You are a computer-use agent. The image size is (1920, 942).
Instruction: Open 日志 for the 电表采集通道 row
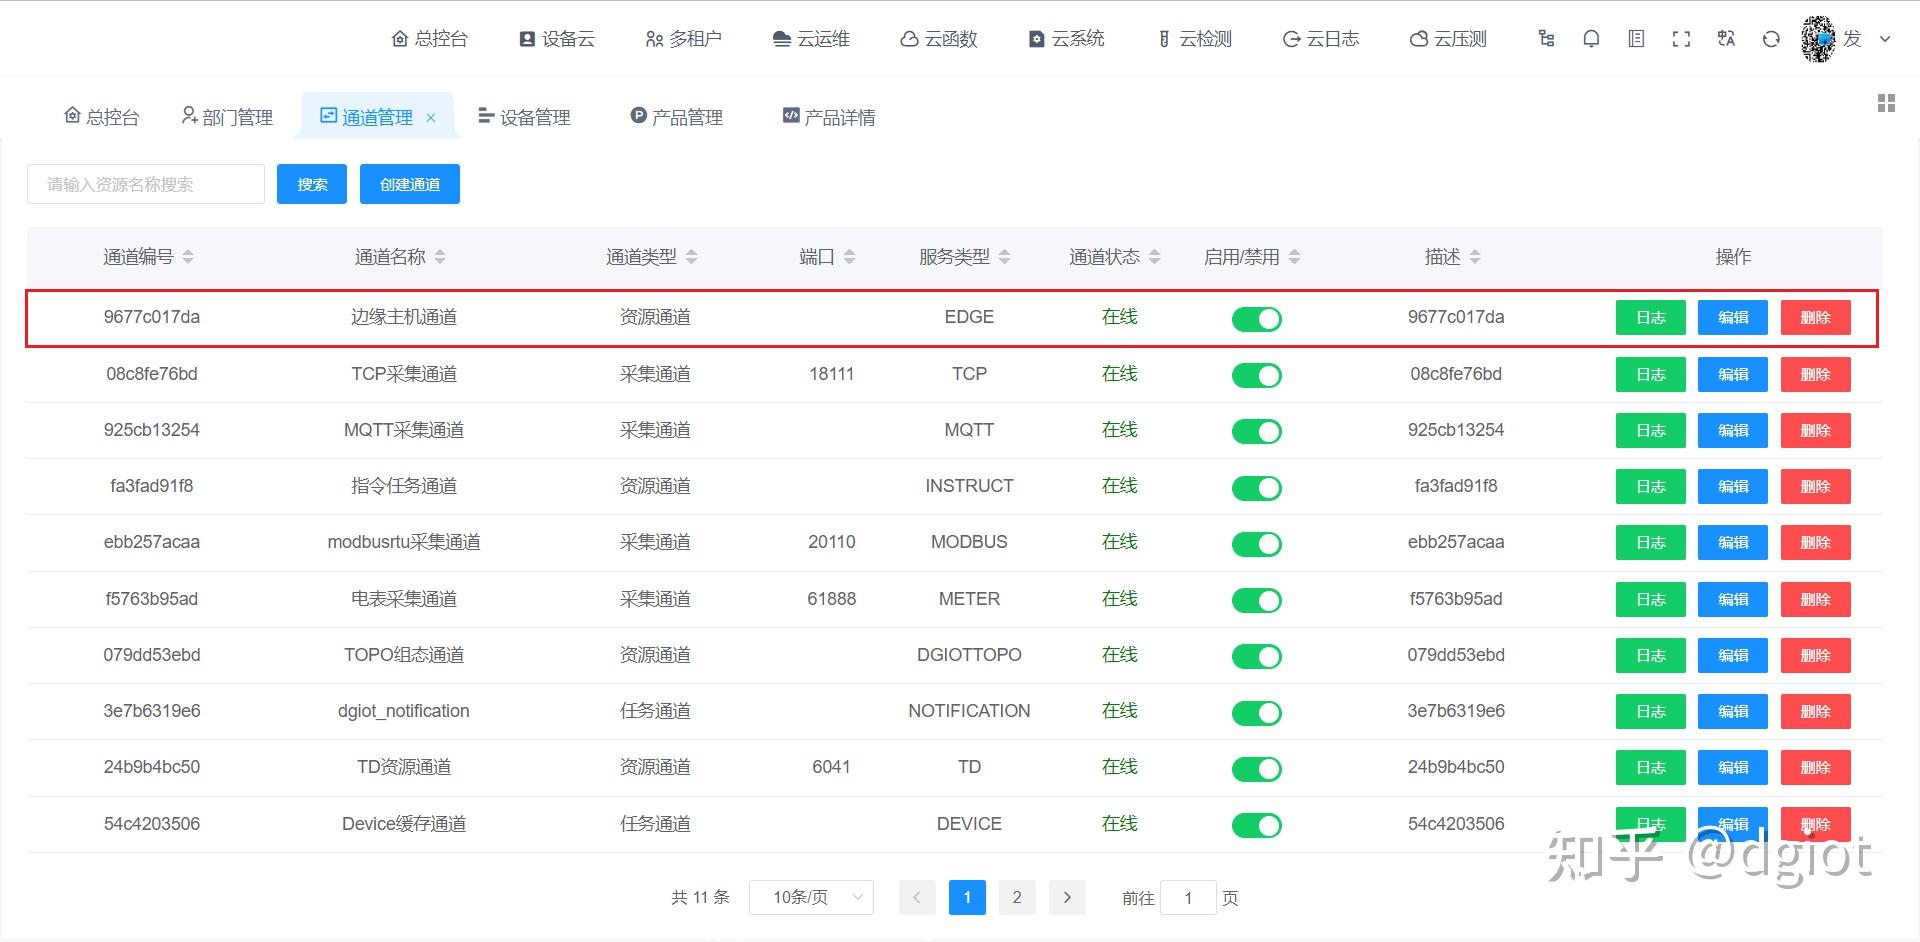[x=1650, y=599]
